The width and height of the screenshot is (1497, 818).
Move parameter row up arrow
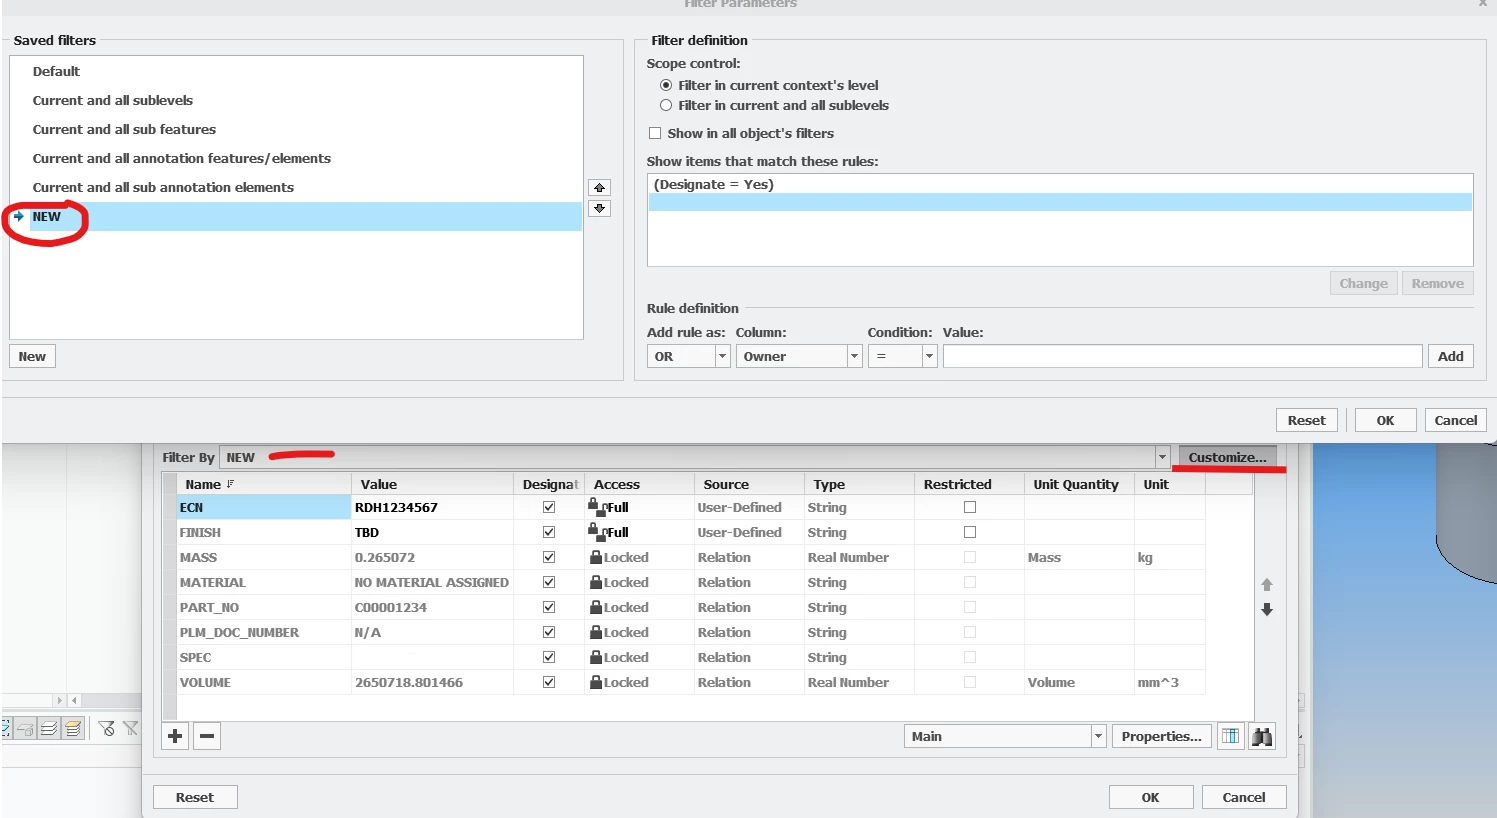coord(1267,584)
